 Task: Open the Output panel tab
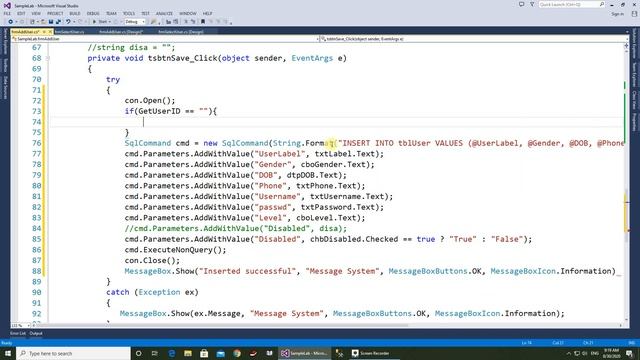[x=36, y=333]
